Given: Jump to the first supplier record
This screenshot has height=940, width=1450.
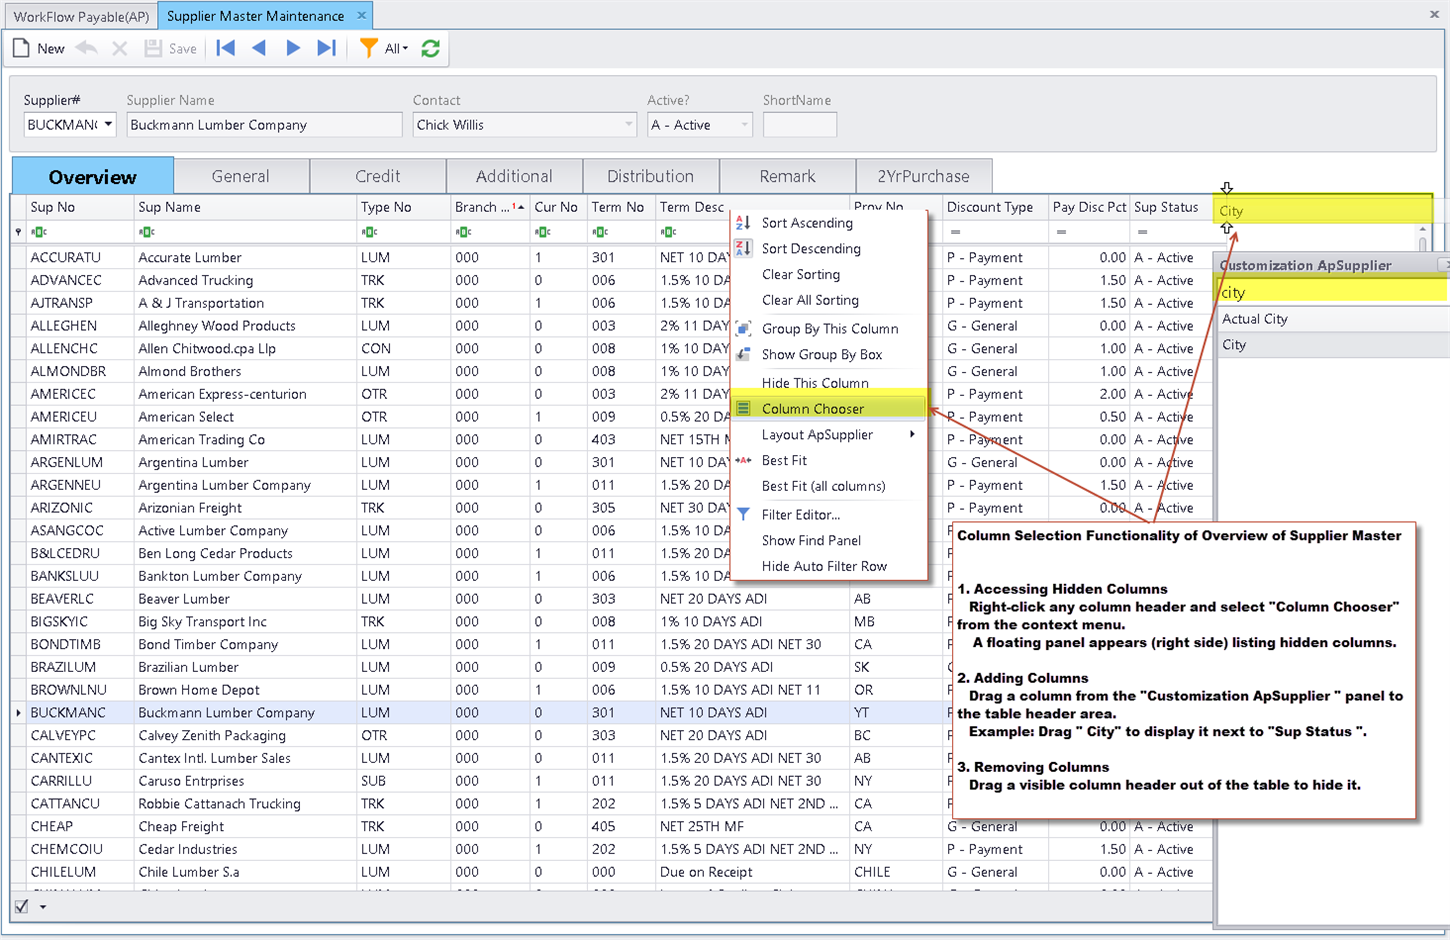Looking at the screenshot, I should pos(226,48).
